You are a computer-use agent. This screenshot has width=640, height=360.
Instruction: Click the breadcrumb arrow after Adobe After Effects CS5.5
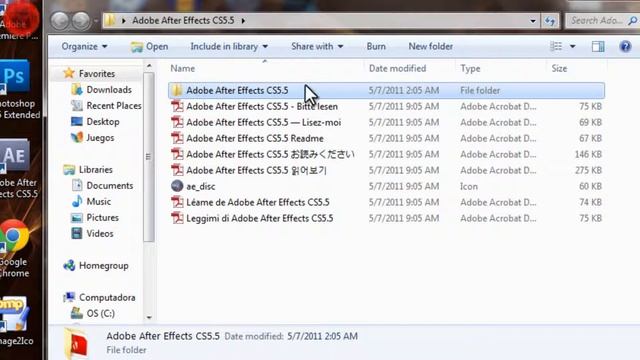[x=243, y=21]
